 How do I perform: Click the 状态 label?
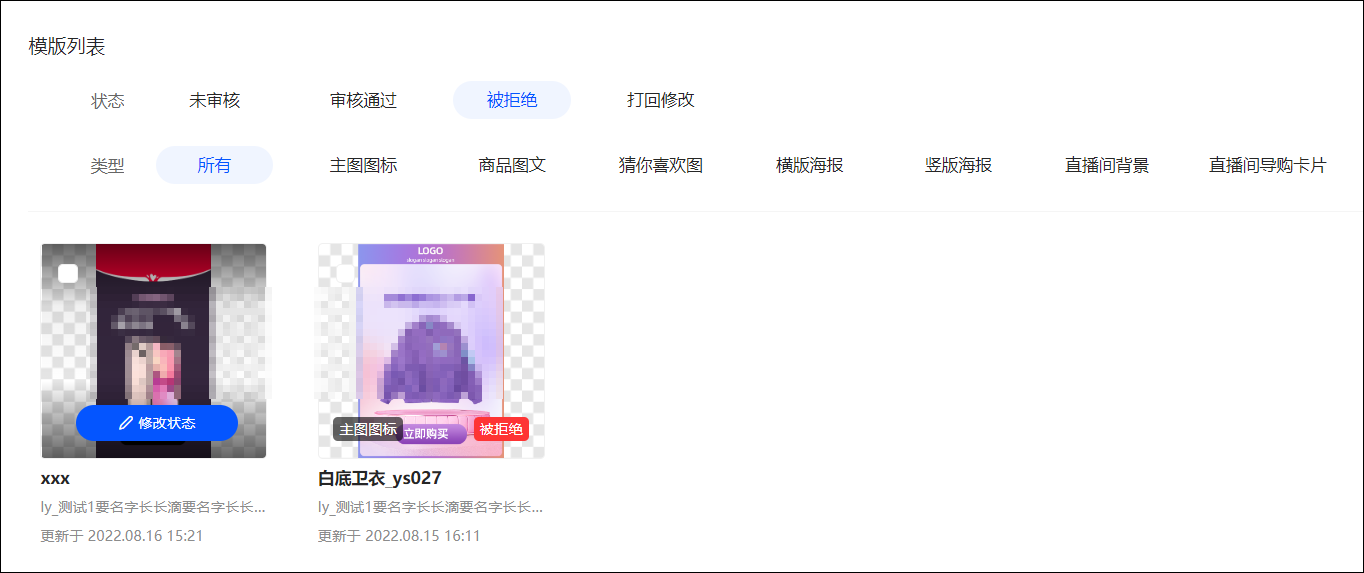pyautogui.click(x=108, y=101)
